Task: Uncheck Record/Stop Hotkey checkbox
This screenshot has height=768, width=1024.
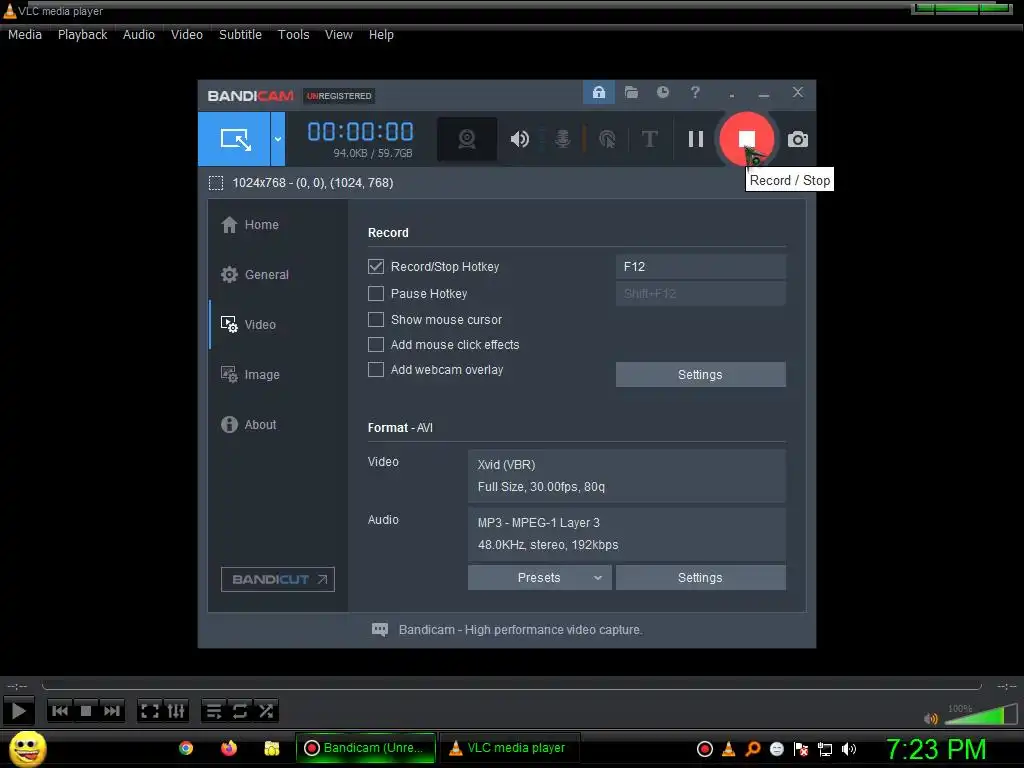Action: click(376, 266)
